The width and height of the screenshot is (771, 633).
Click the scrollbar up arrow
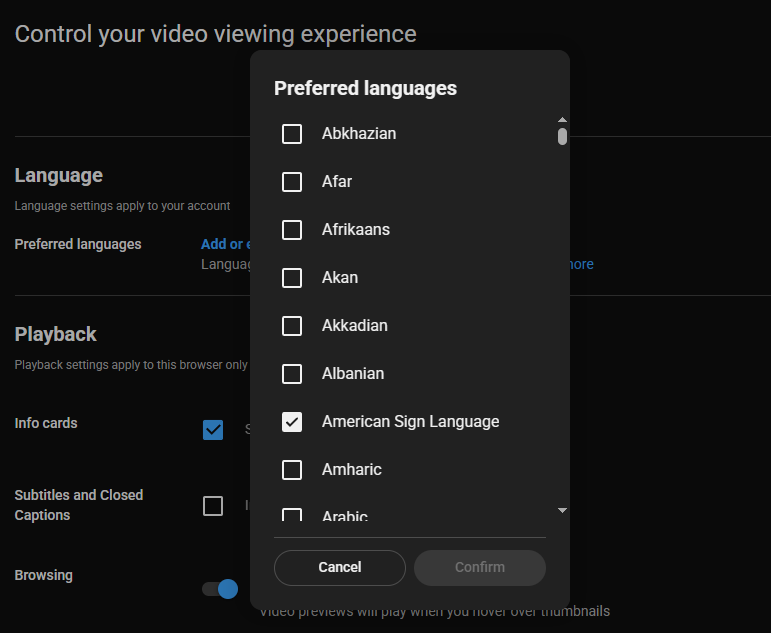(x=563, y=120)
